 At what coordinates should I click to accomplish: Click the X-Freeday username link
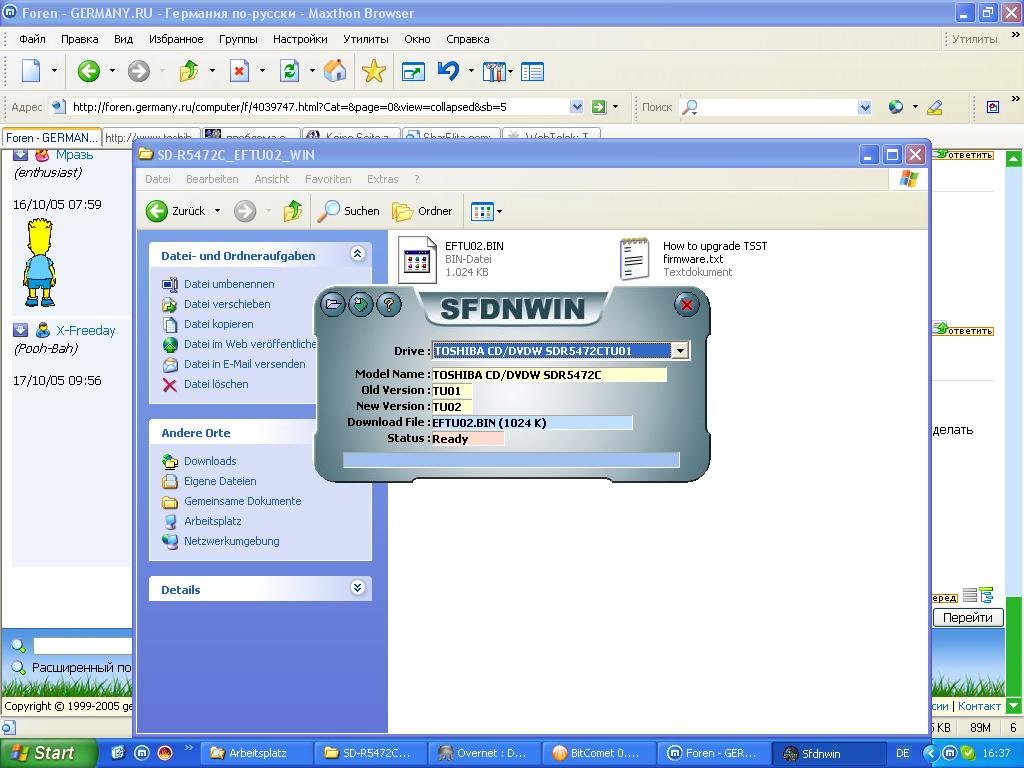click(x=85, y=330)
